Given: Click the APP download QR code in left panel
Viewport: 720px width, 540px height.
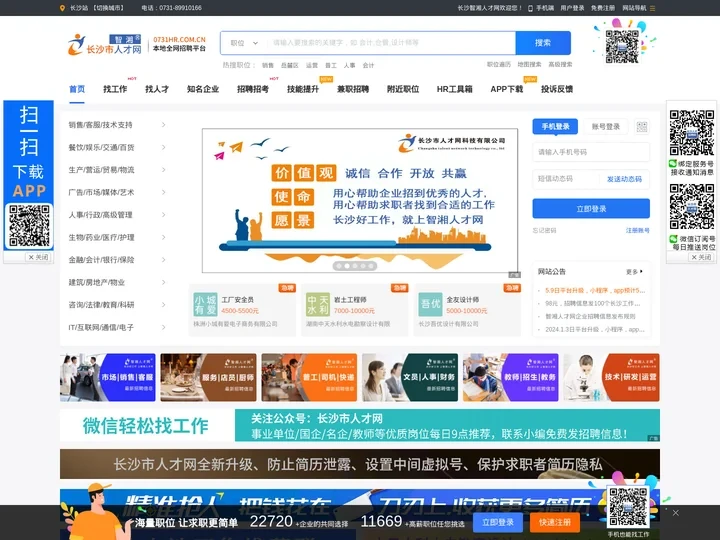Looking at the screenshot, I should pos(29,226).
